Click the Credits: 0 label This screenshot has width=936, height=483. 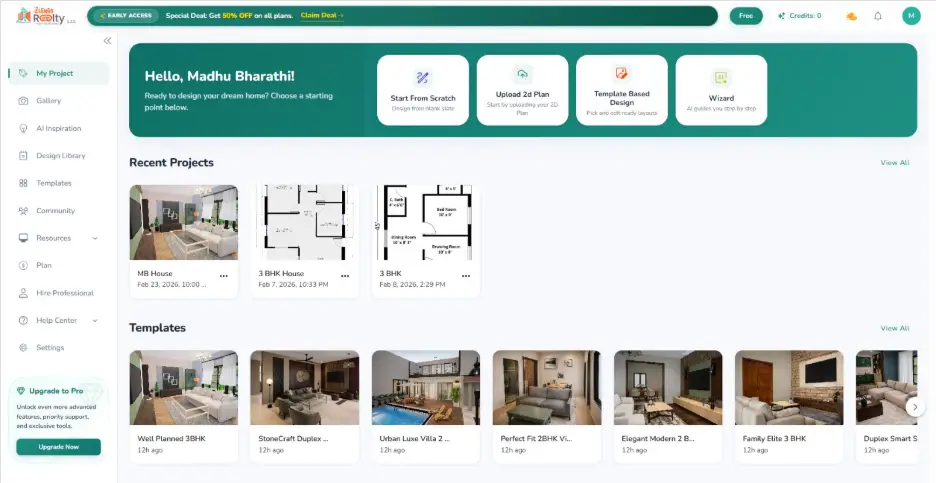pos(805,16)
